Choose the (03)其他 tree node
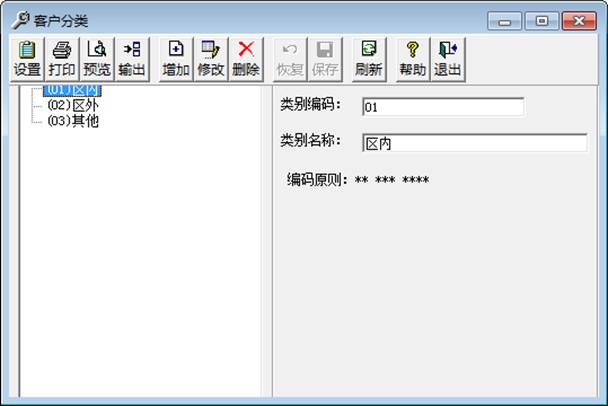Viewport: 608px width, 406px height. (72, 120)
